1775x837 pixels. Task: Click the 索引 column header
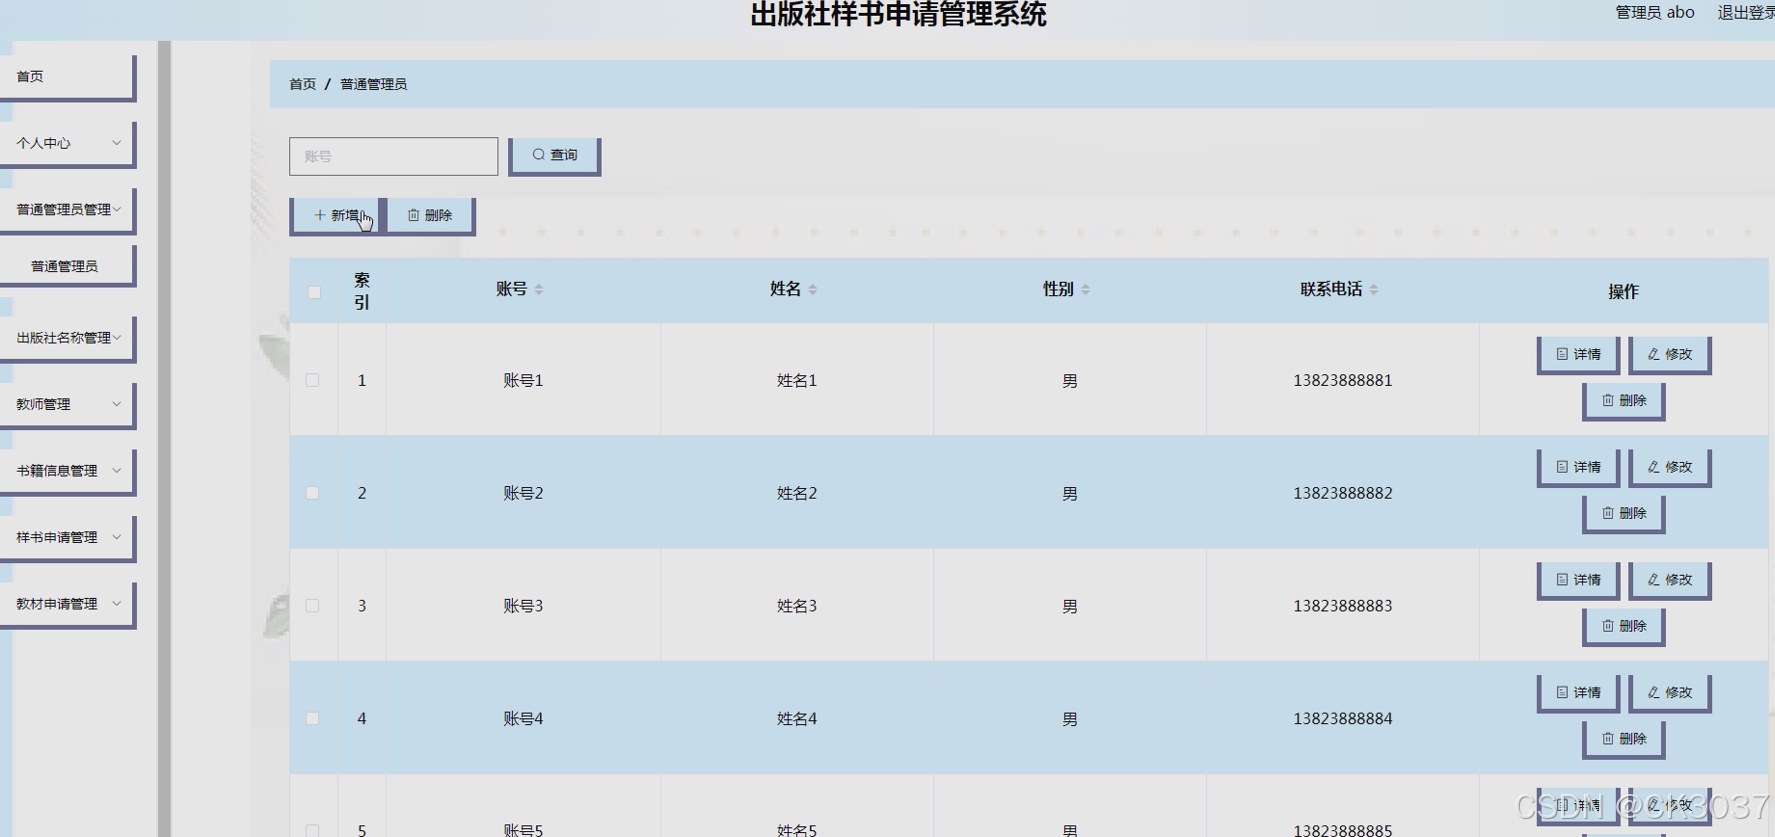pyautogui.click(x=362, y=291)
